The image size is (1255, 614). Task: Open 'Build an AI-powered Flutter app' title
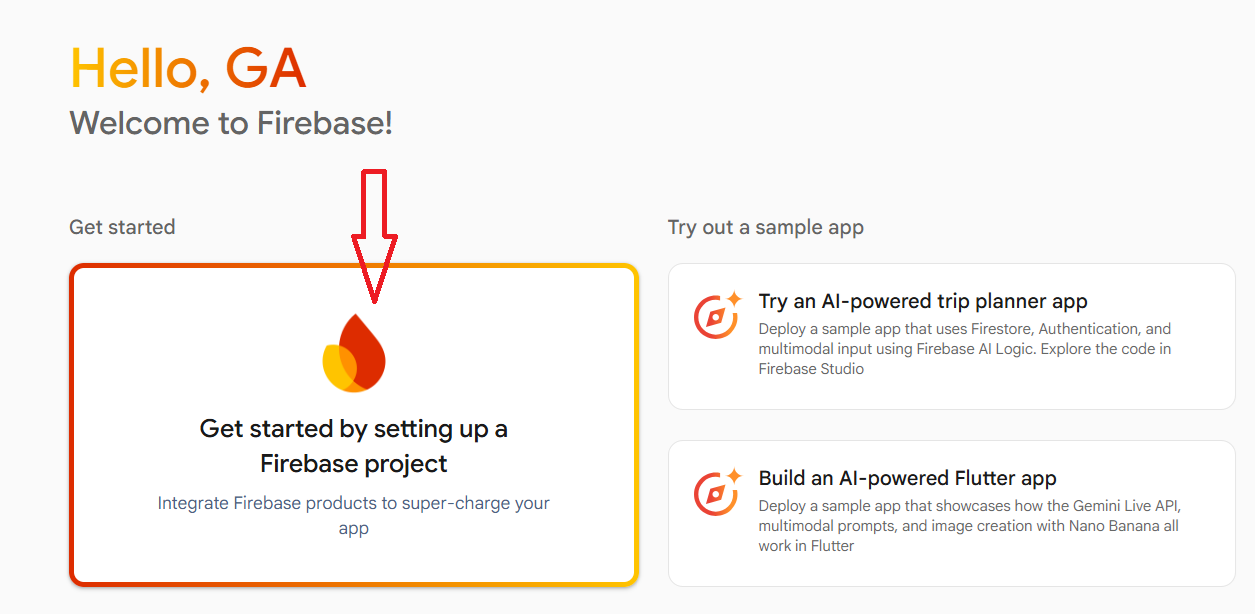pos(907,478)
